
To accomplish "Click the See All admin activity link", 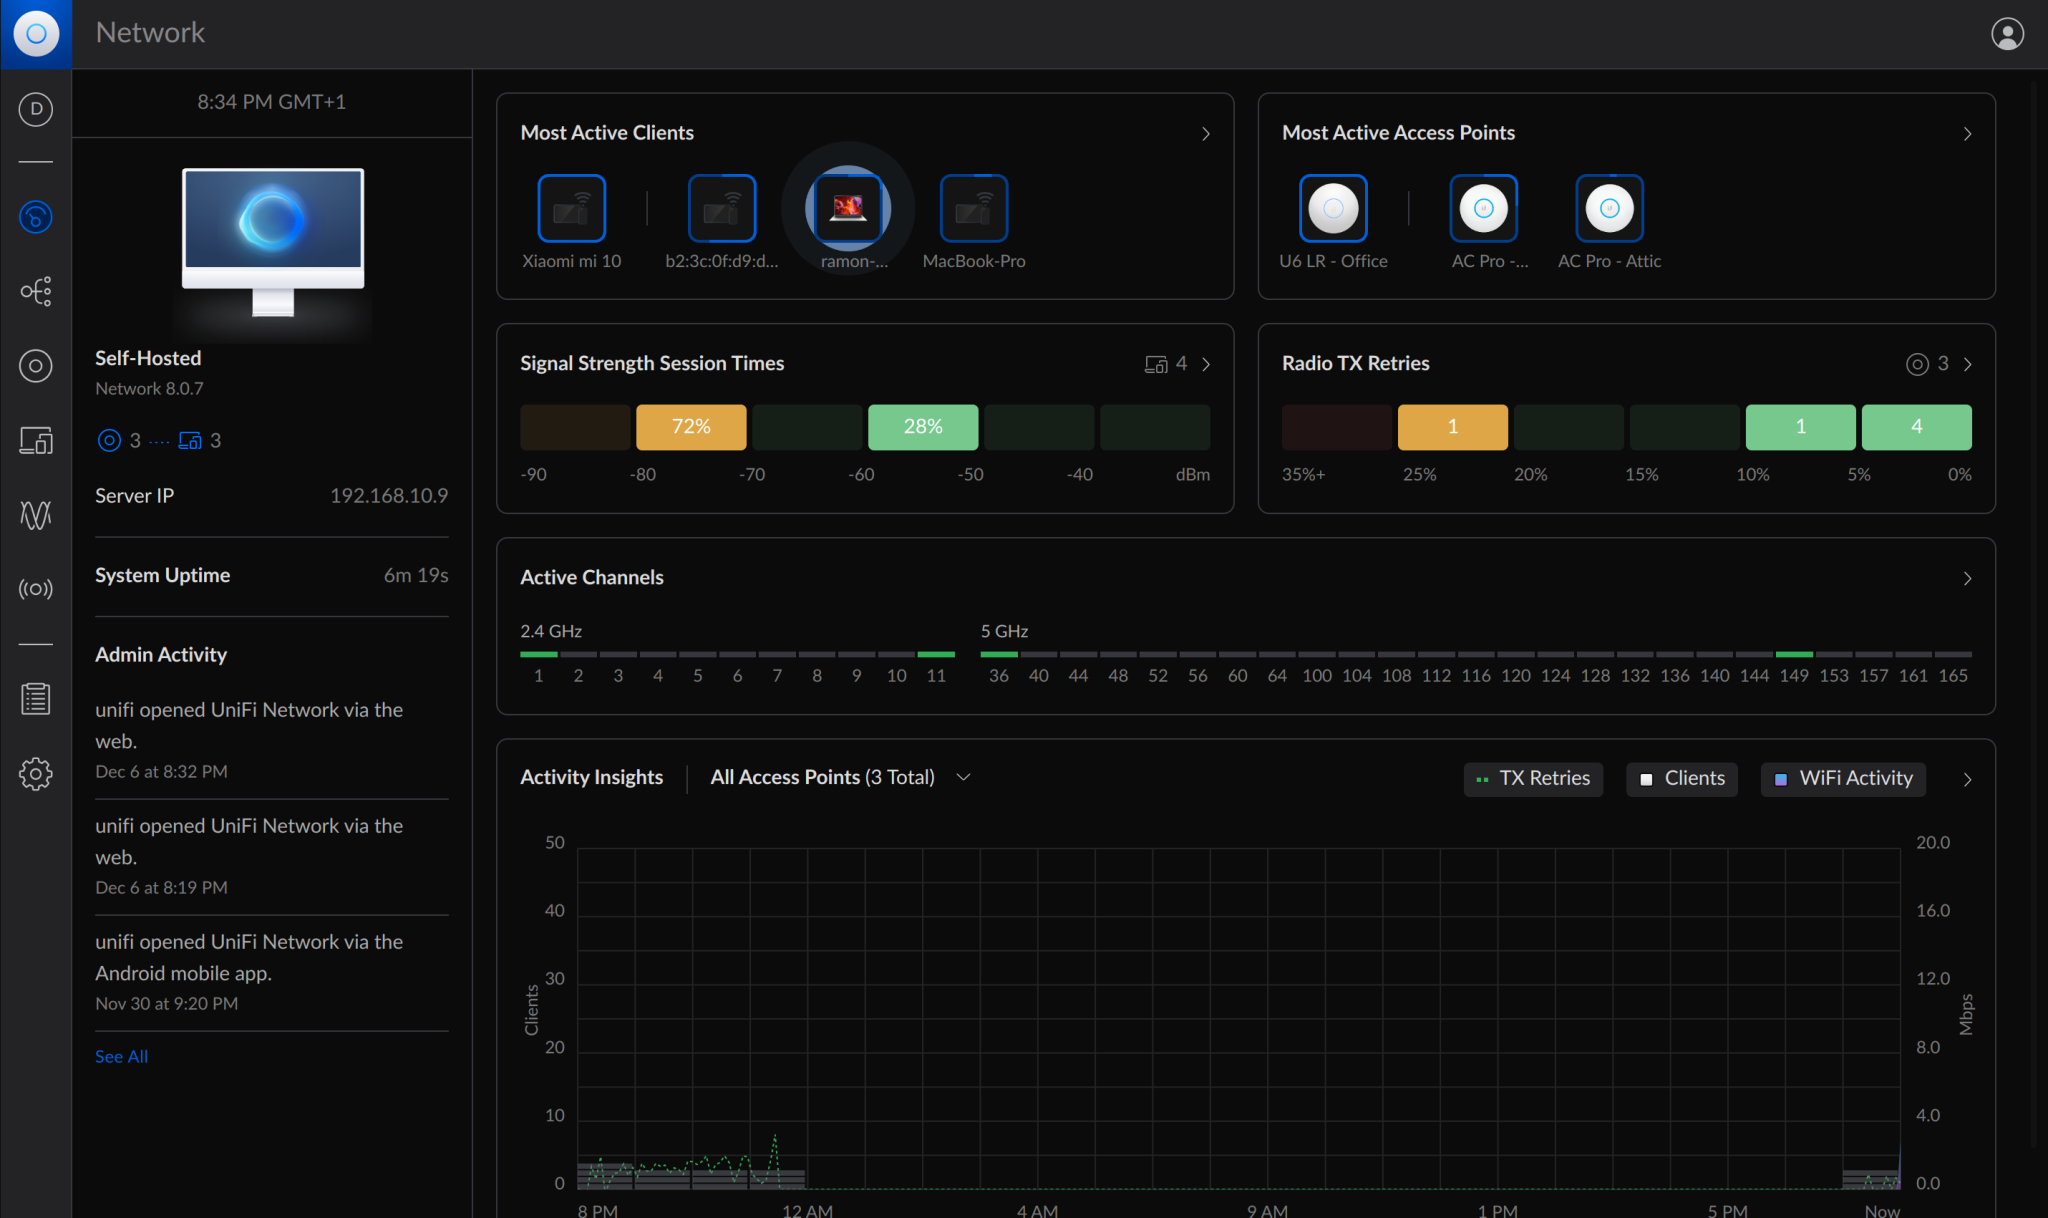I will 121,1055.
